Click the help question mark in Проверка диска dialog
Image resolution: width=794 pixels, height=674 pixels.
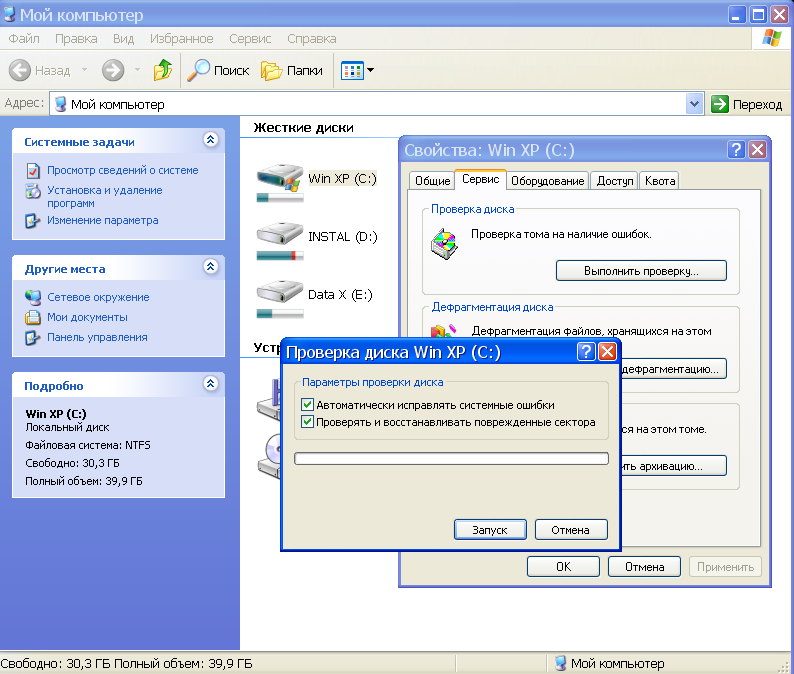[587, 352]
